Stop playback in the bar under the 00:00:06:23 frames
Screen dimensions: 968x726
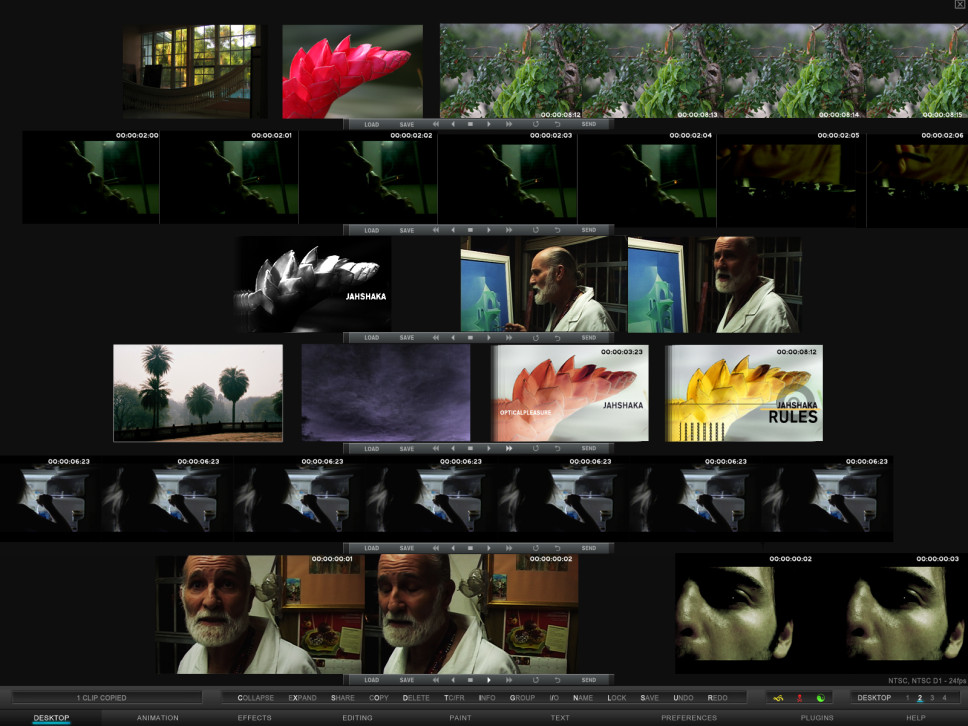coord(470,548)
